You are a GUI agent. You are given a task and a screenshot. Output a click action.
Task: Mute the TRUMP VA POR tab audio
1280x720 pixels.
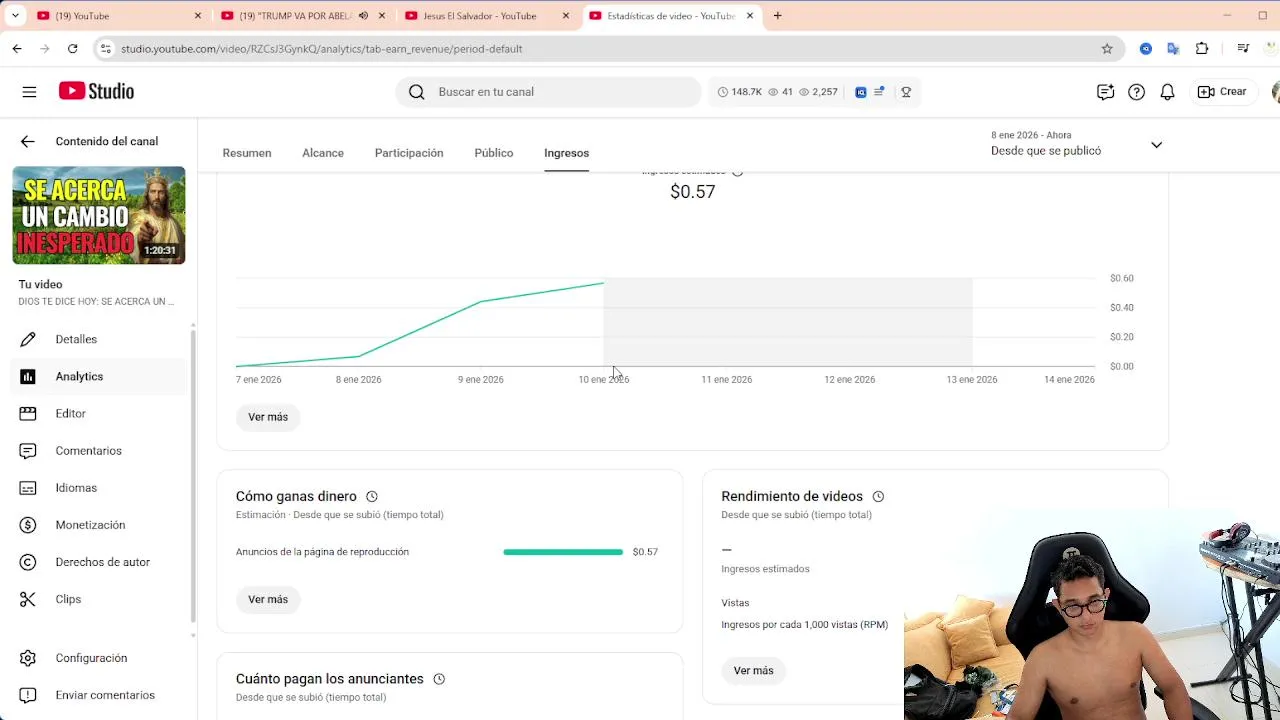[363, 16]
